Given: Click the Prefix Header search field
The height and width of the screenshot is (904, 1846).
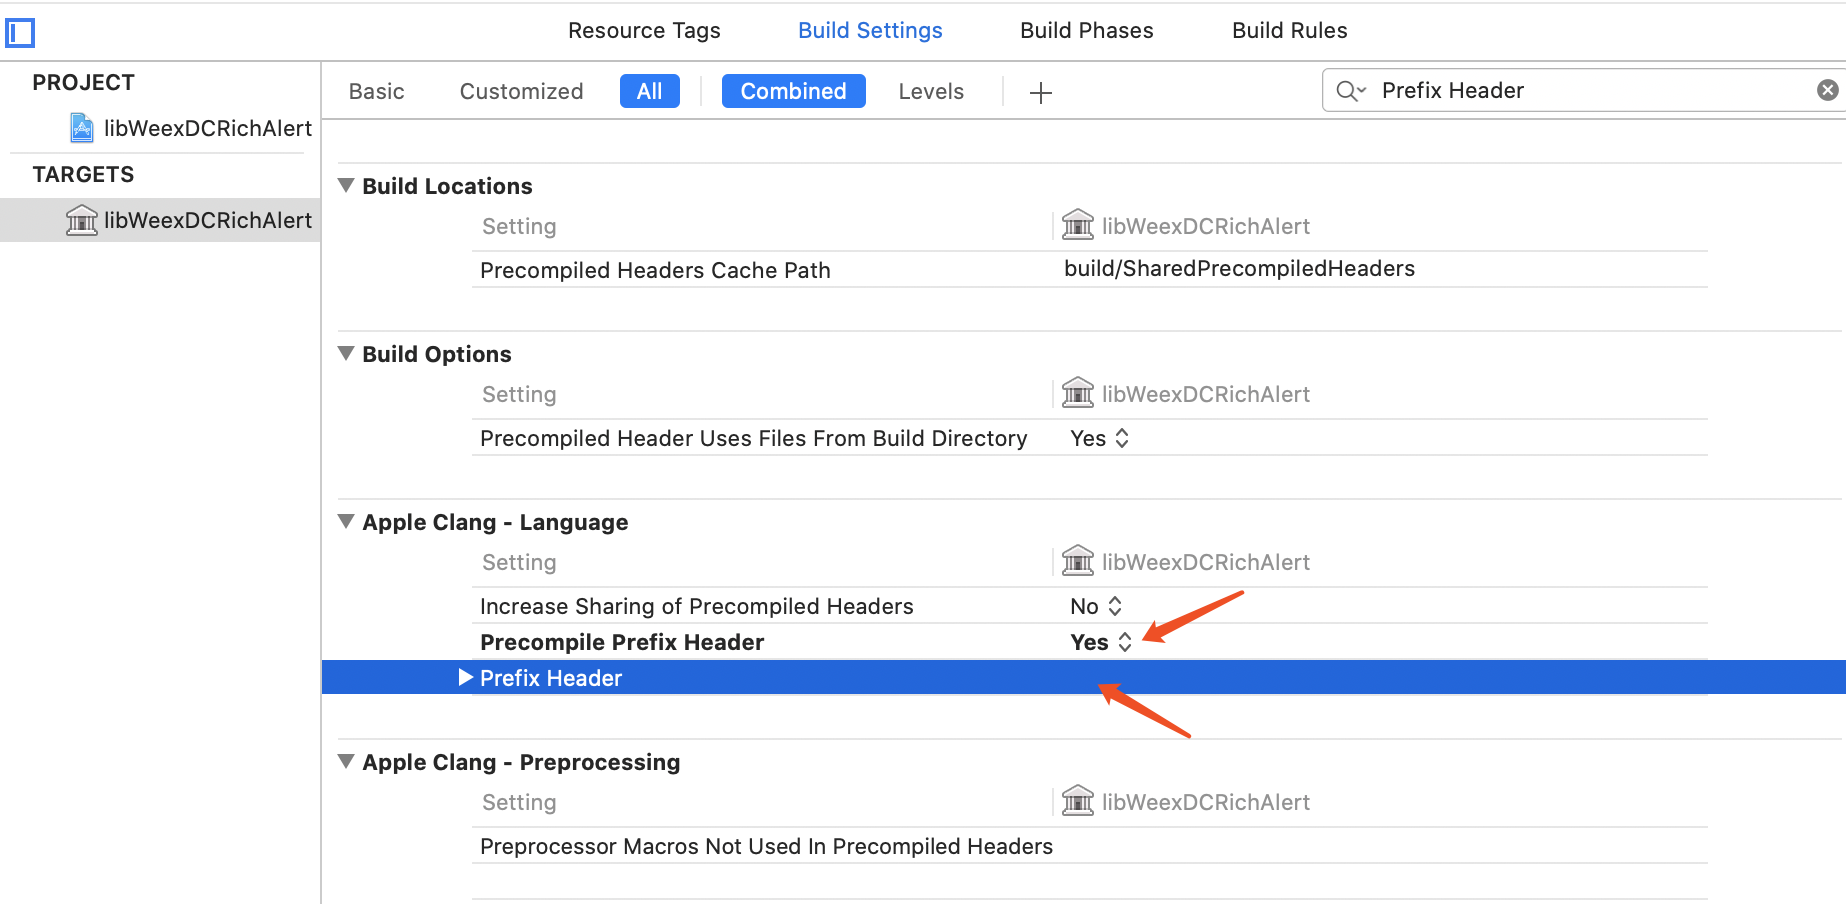Looking at the screenshot, I should [x=1584, y=90].
